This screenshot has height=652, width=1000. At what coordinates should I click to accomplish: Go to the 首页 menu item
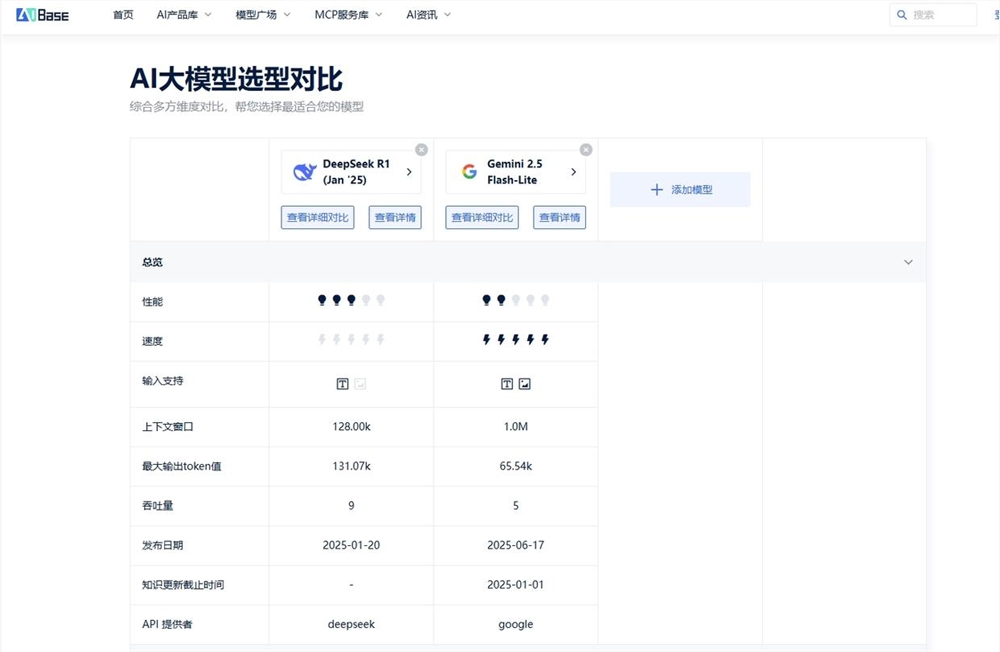pyautogui.click(x=123, y=15)
